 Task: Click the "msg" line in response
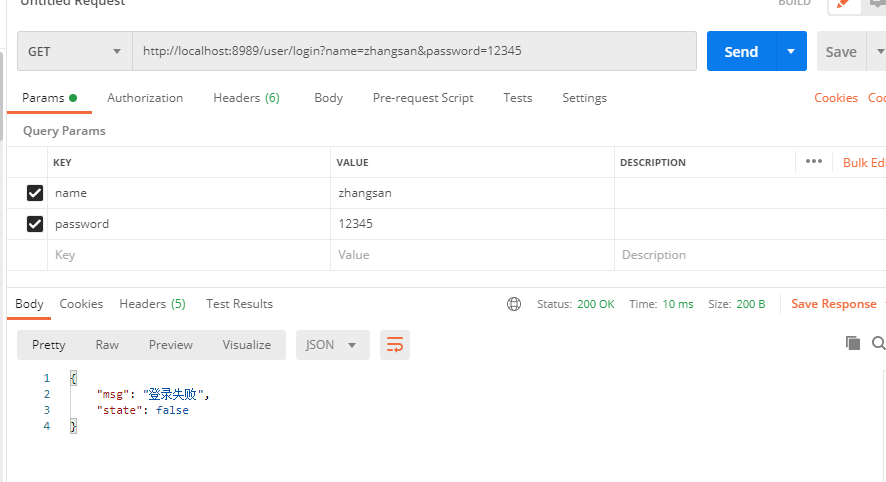point(153,394)
